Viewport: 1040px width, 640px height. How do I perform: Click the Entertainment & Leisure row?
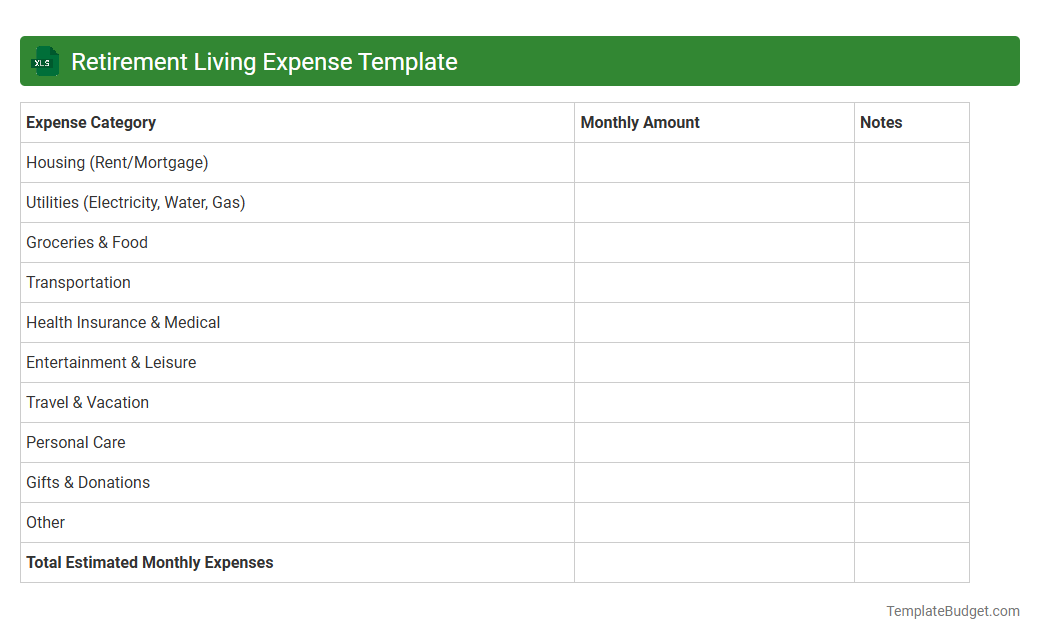coord(111,362)
